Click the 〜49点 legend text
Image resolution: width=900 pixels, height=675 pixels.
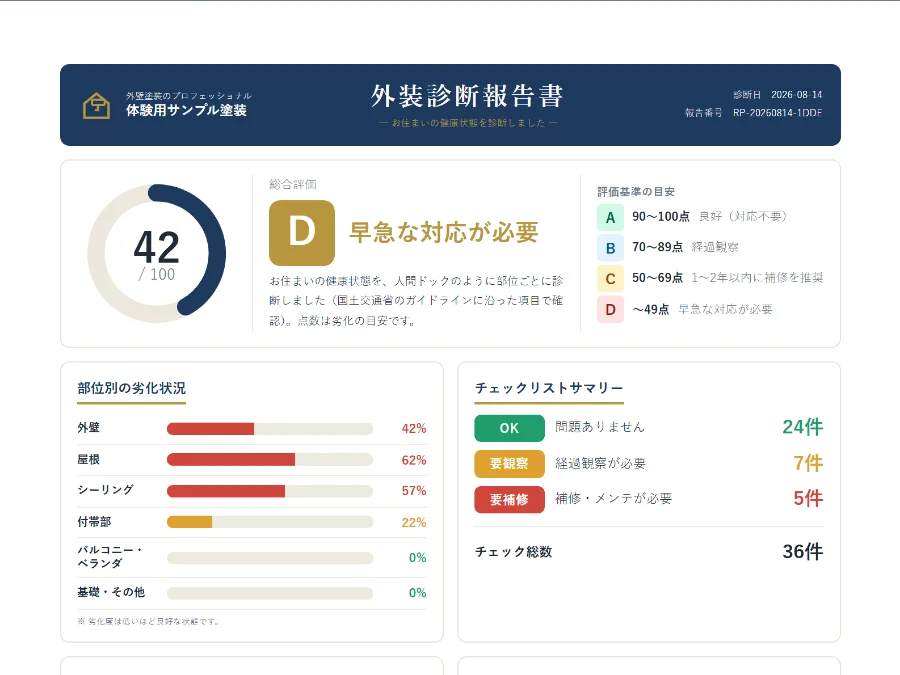(x=650, y=309)
